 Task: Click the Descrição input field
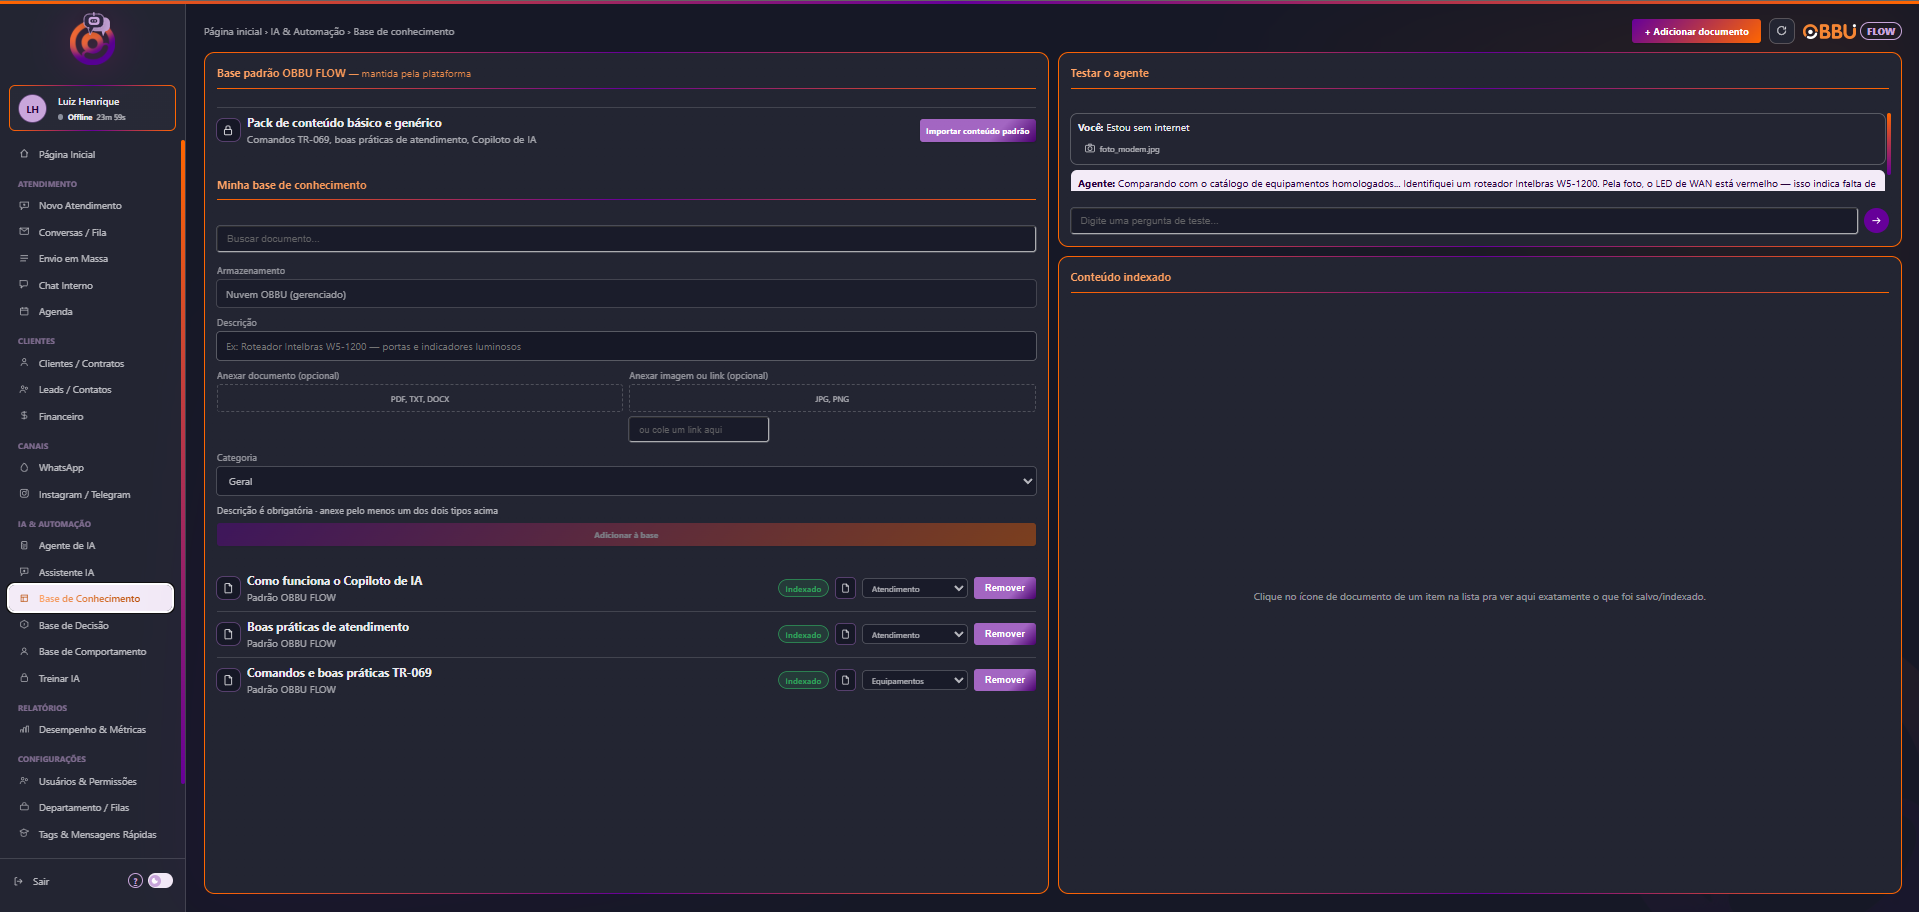[626, 346]
